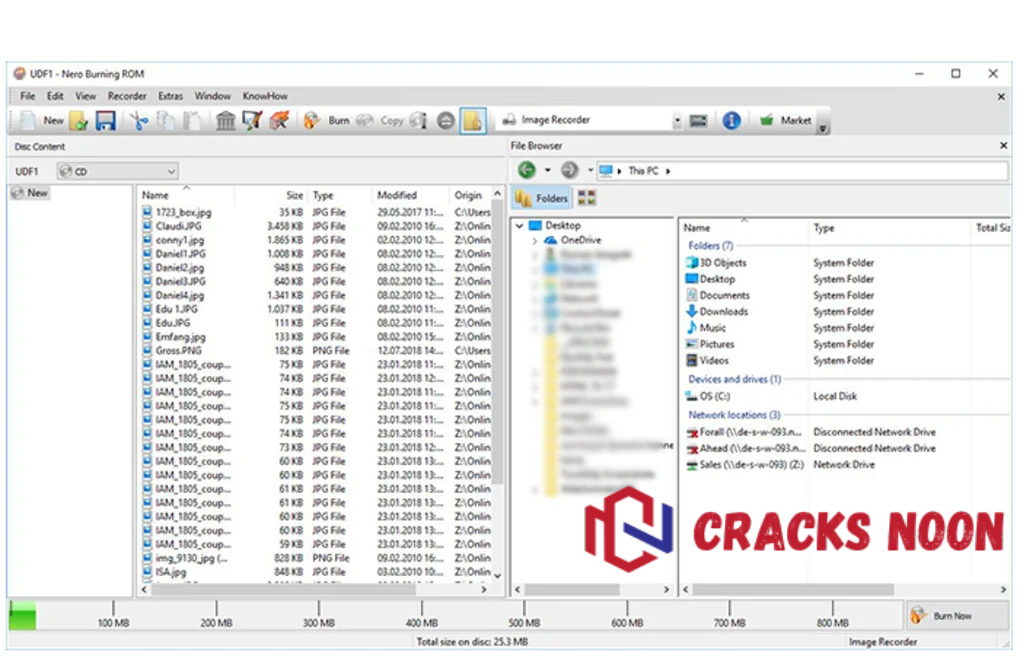The image size is (1020, 656).
Task: Click the flaming box toolbar icon
Action: tap(279, 120)
